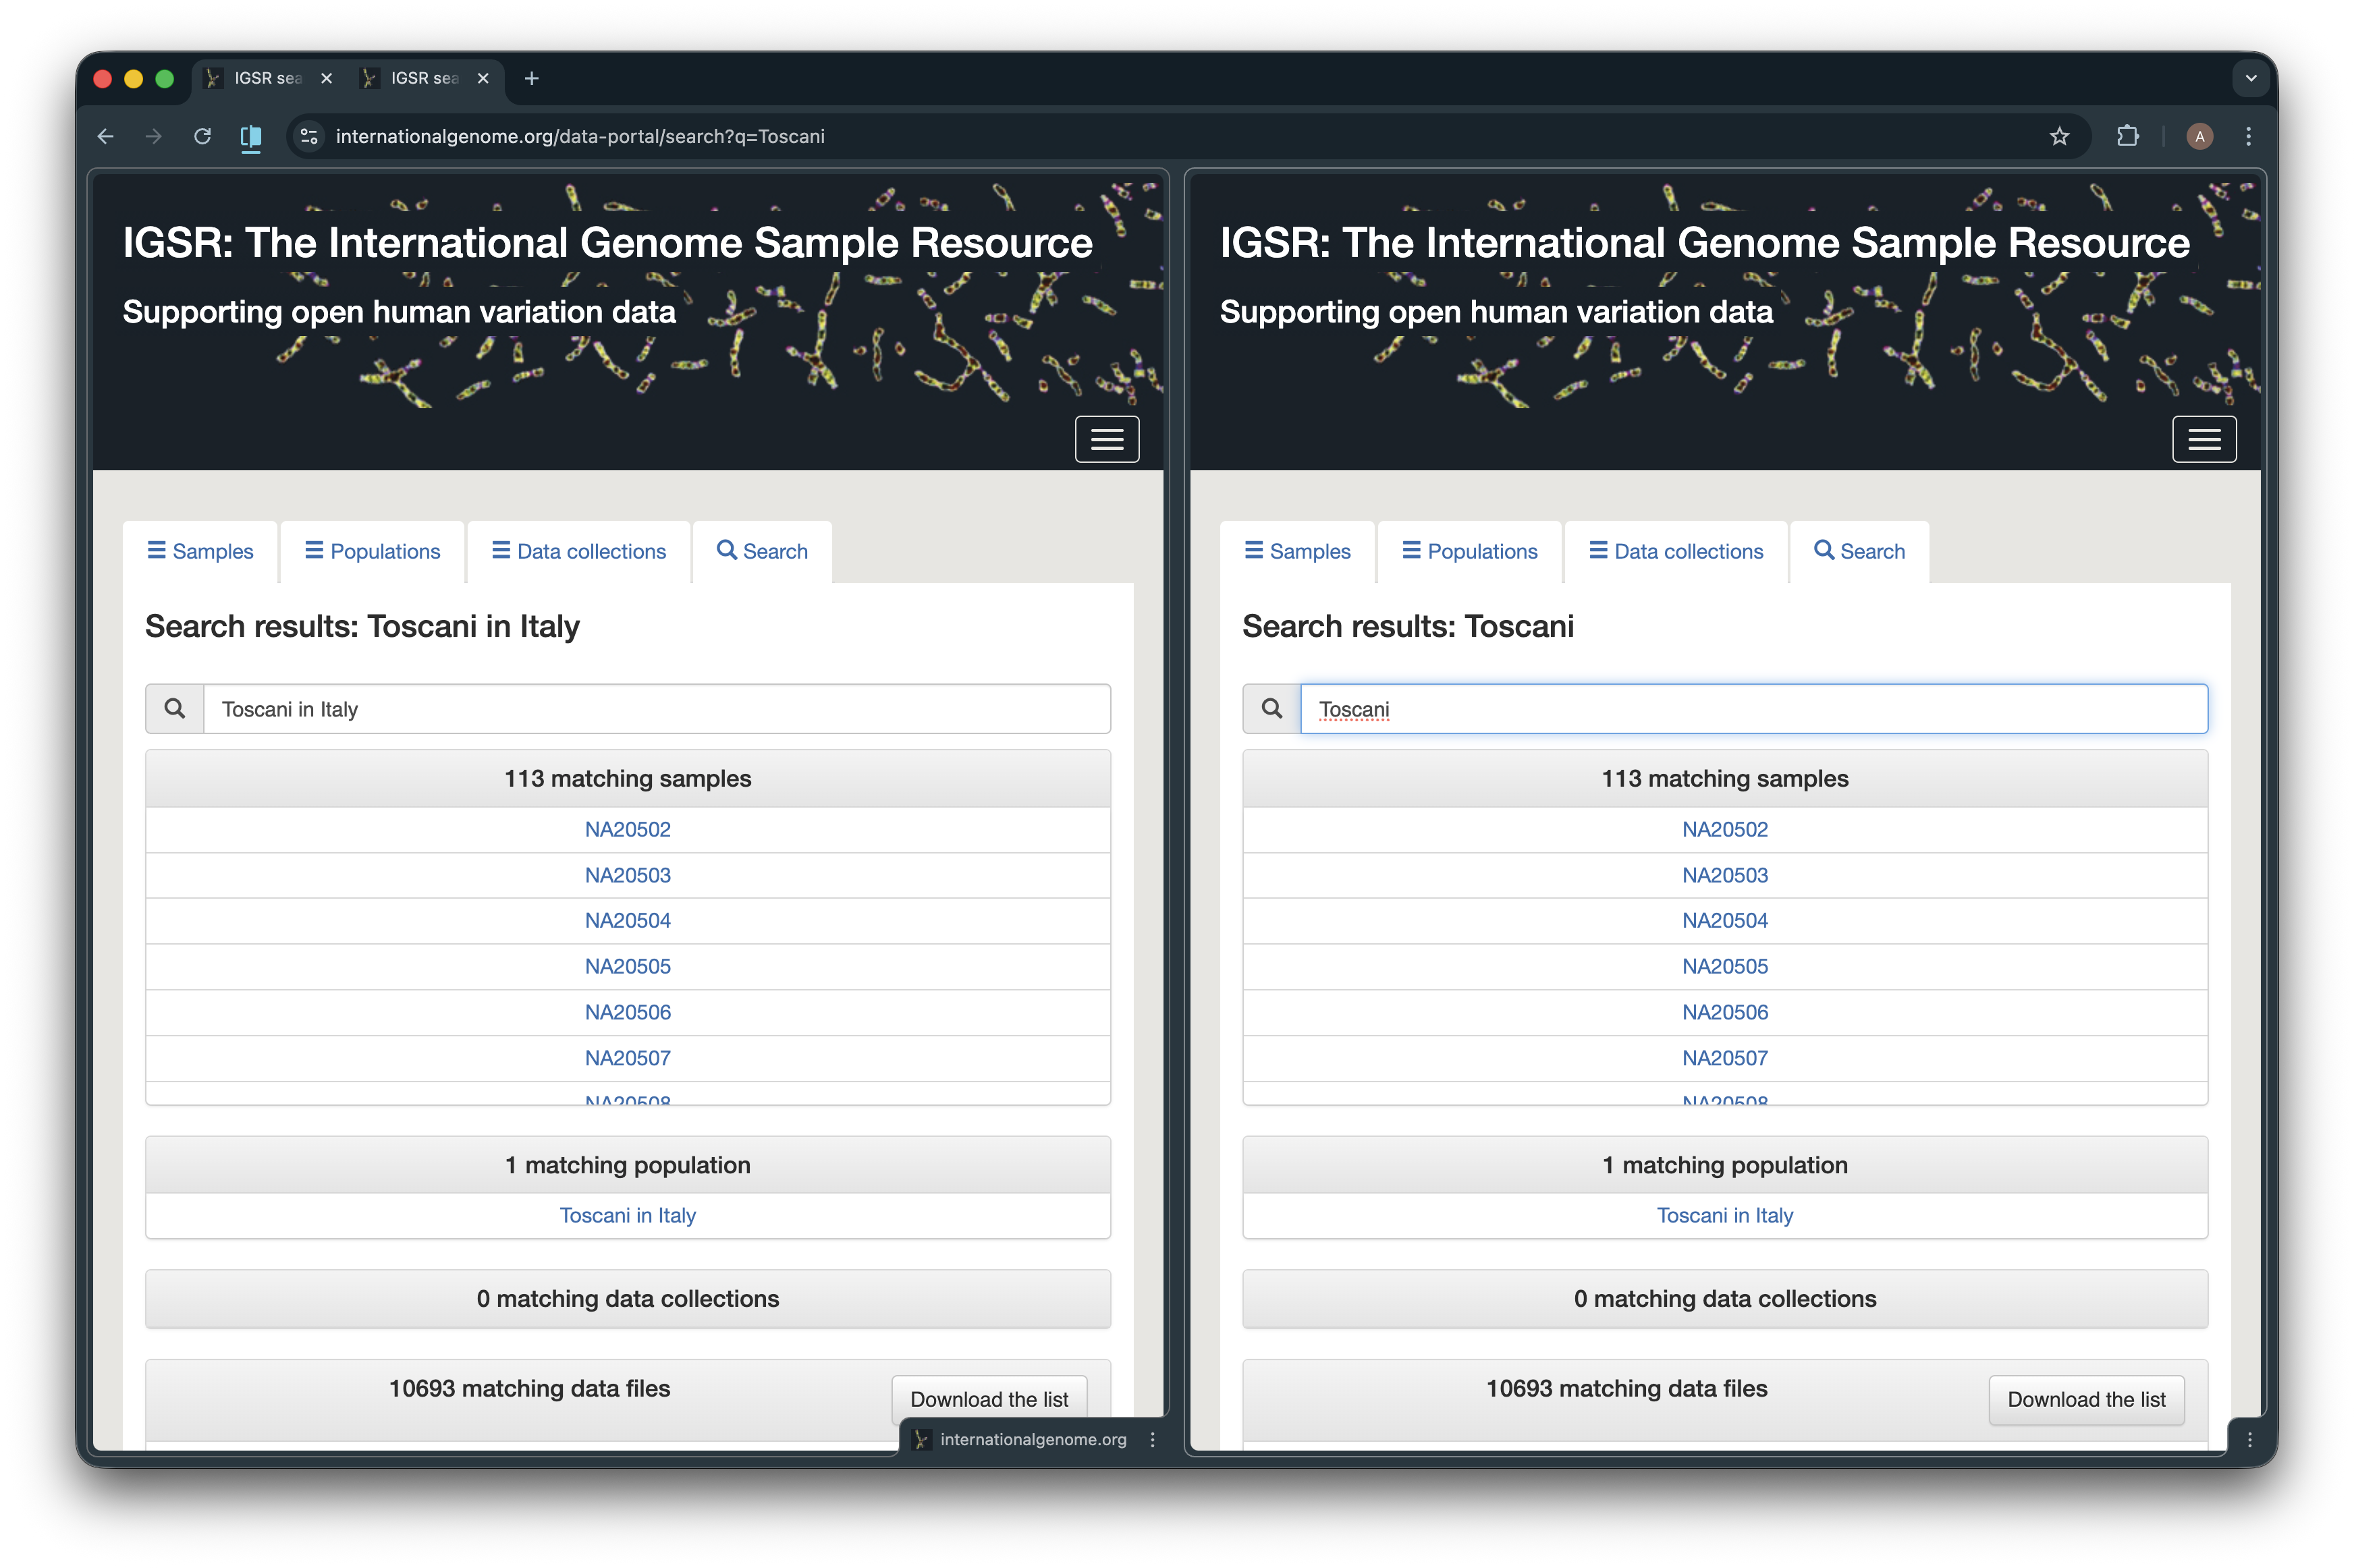The height and width of the screenshot is (1568, 2354).
Task: Open a new browser tab with the plus button
Action: pyautogui.click(x=531, y=78)
